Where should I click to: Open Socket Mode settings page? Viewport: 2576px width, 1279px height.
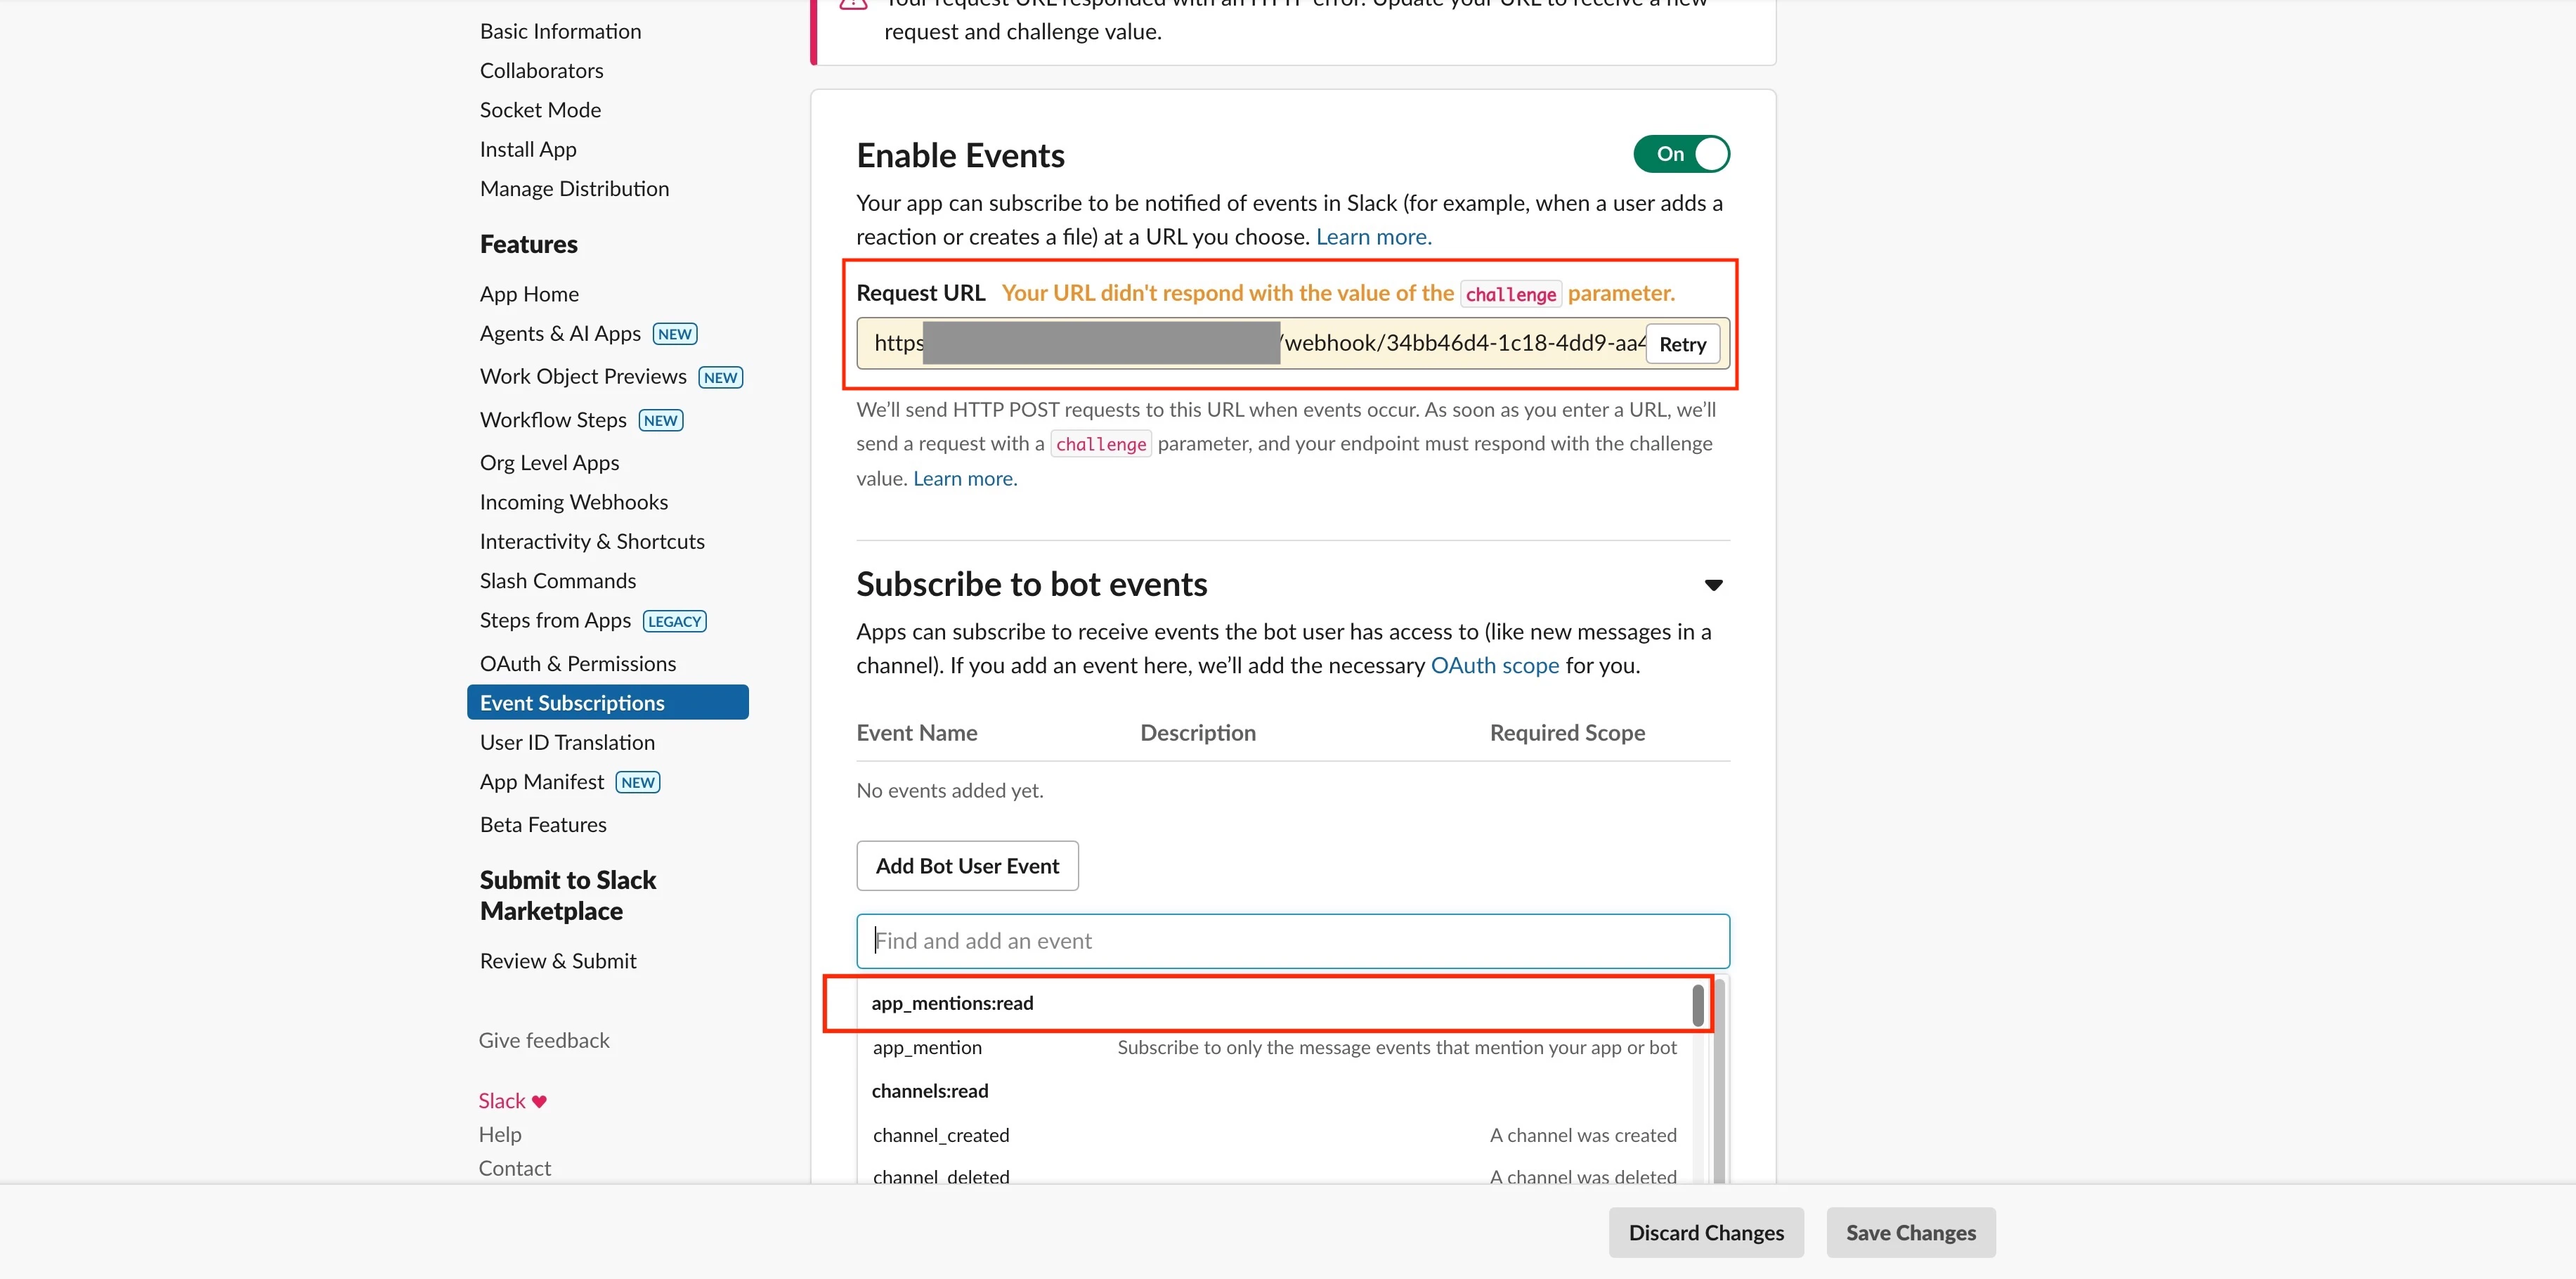pyautogui.click(x=540, y=110)
